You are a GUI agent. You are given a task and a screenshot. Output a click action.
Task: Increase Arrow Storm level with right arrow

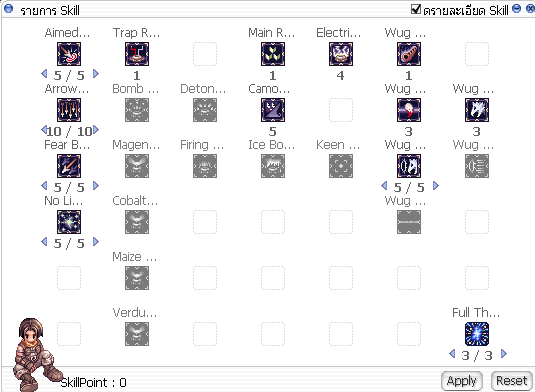[x=96, y=130]
